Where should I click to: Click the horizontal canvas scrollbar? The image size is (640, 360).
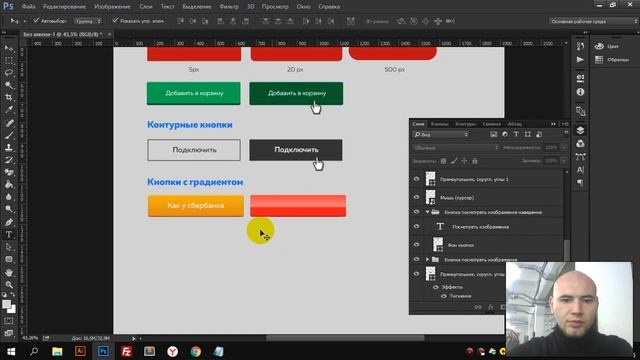click(345, 338)
